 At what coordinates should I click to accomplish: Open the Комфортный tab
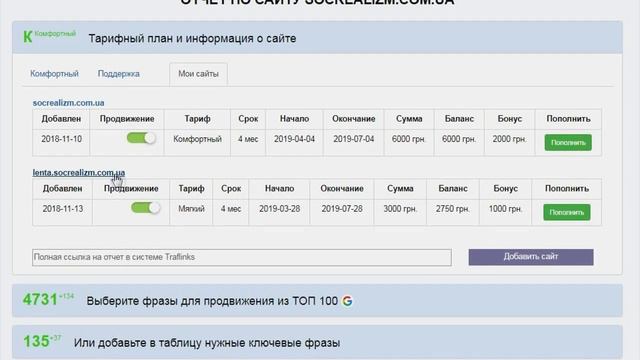point(54,74)
